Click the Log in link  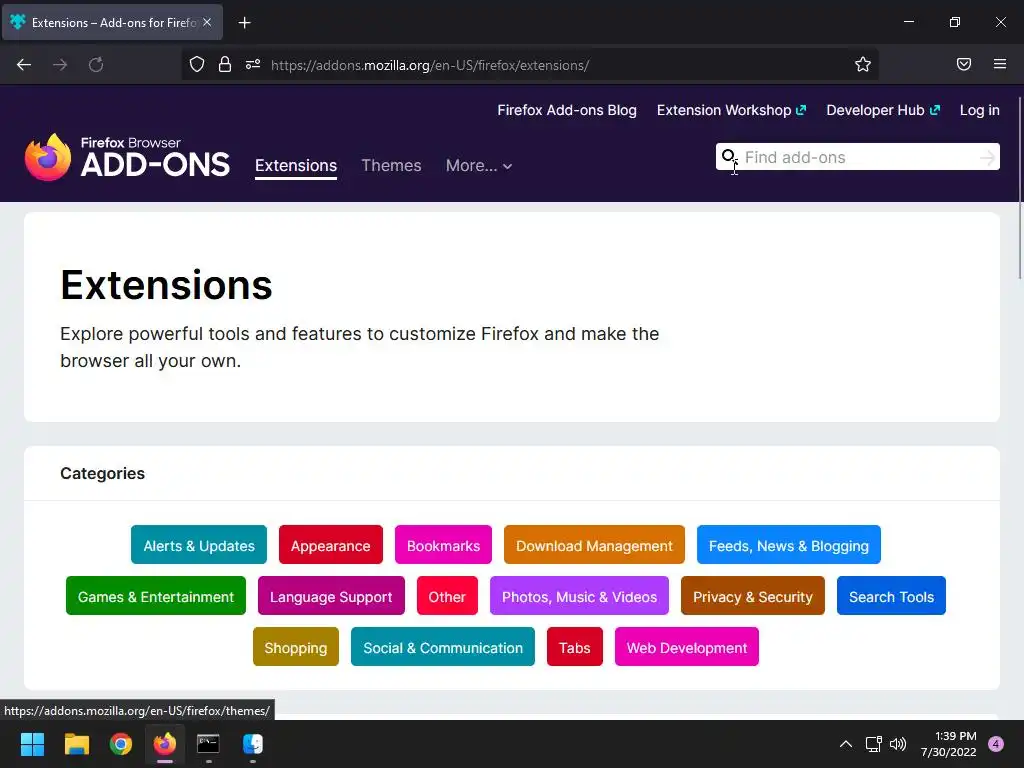[x=980, y=110]
